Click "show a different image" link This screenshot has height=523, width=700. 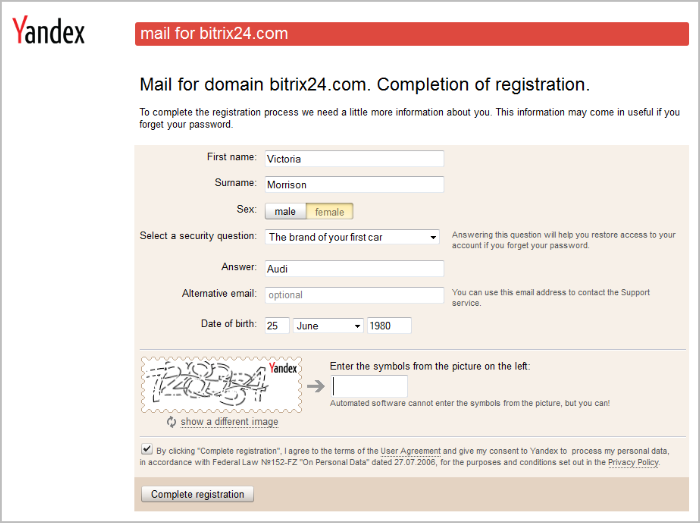(x=229, y=422)
